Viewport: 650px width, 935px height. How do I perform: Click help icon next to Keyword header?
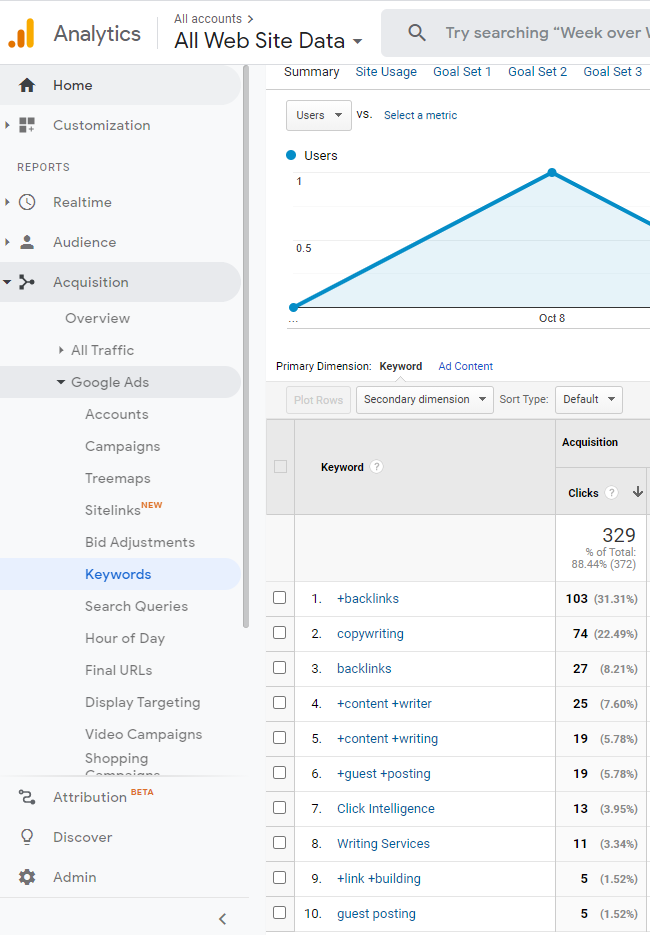coord(376,467)
